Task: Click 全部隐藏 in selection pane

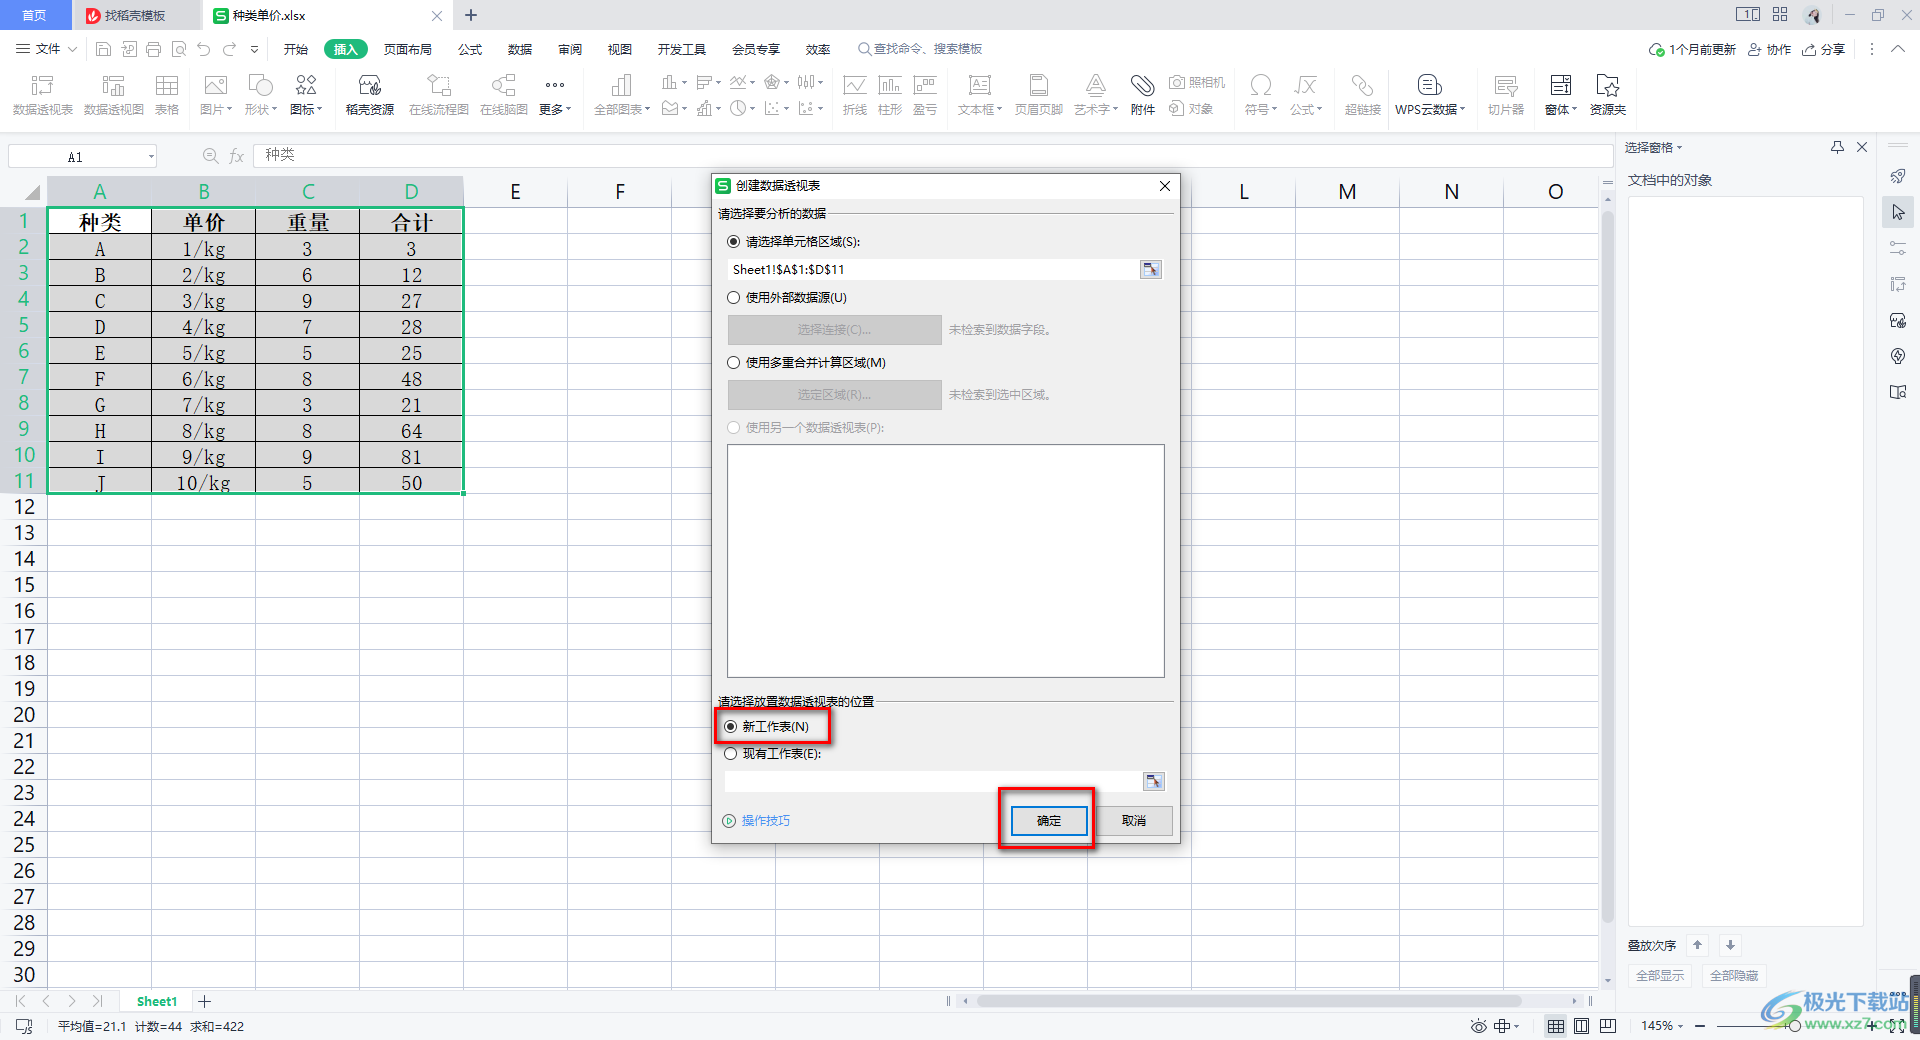Action: (x=1734, y=975)
